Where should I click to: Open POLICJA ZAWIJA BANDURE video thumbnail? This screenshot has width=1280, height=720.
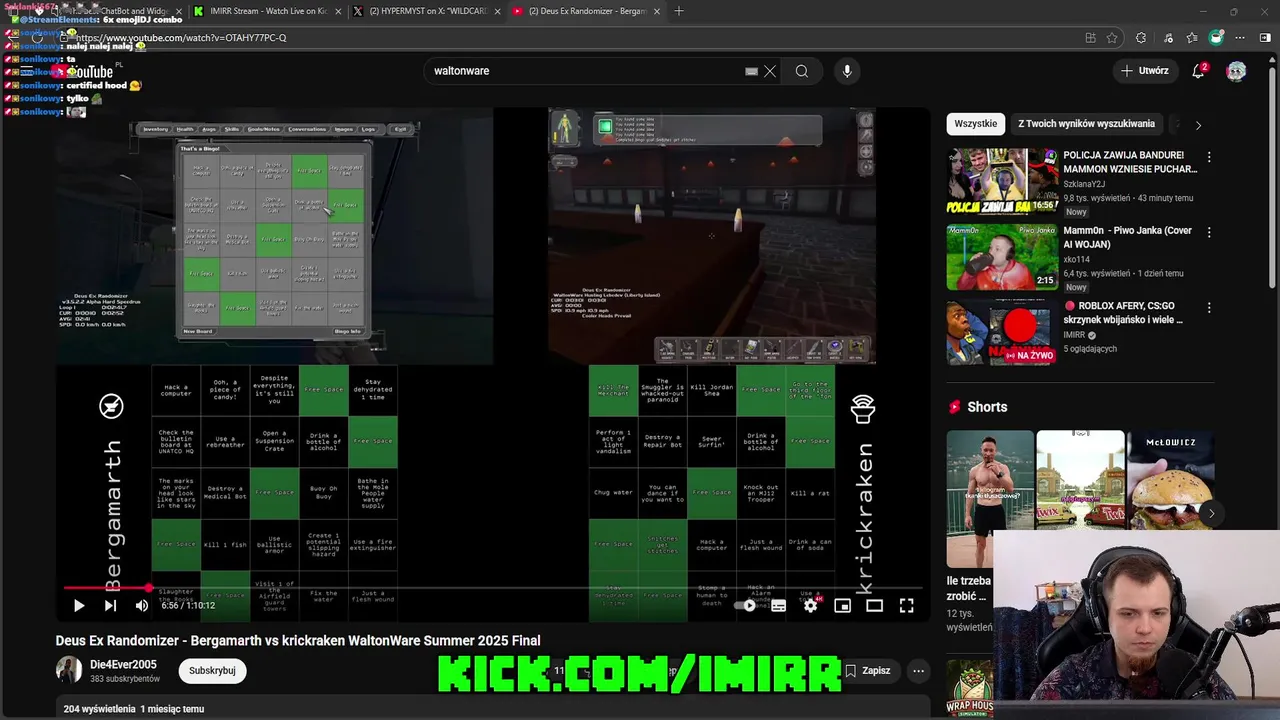[1002, 181]
